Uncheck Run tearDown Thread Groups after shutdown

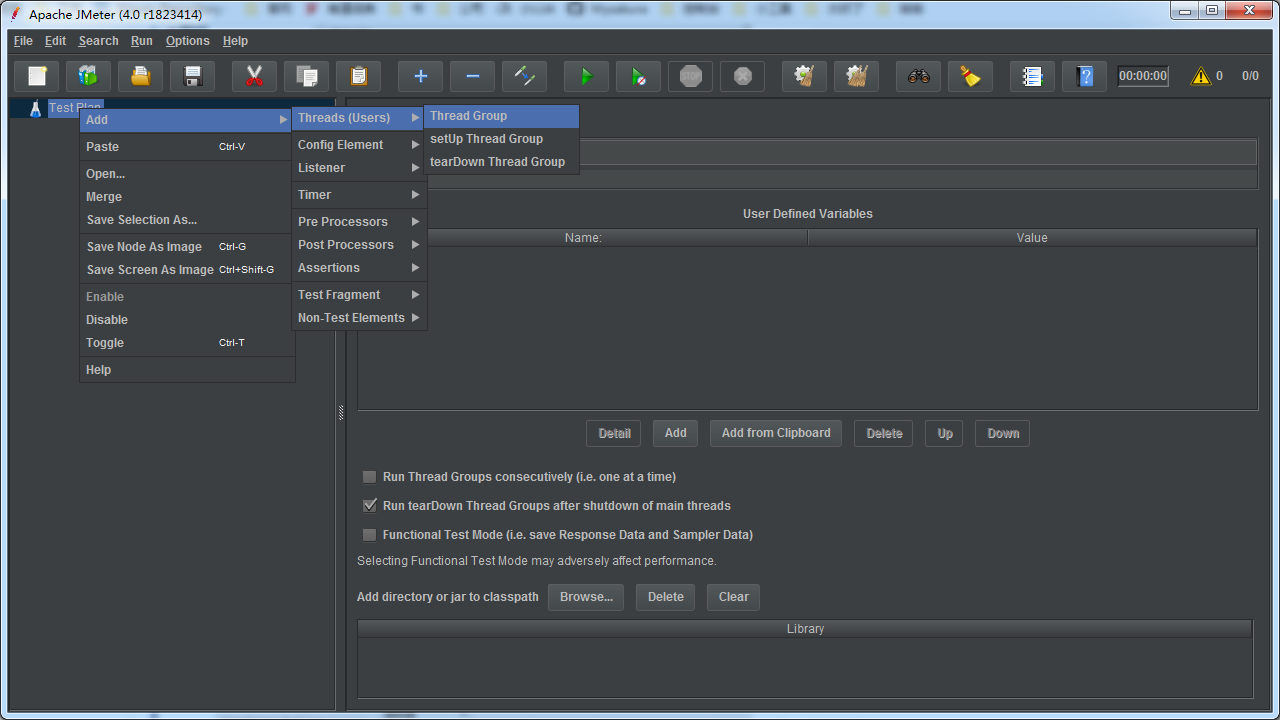(x=370, y=506)
